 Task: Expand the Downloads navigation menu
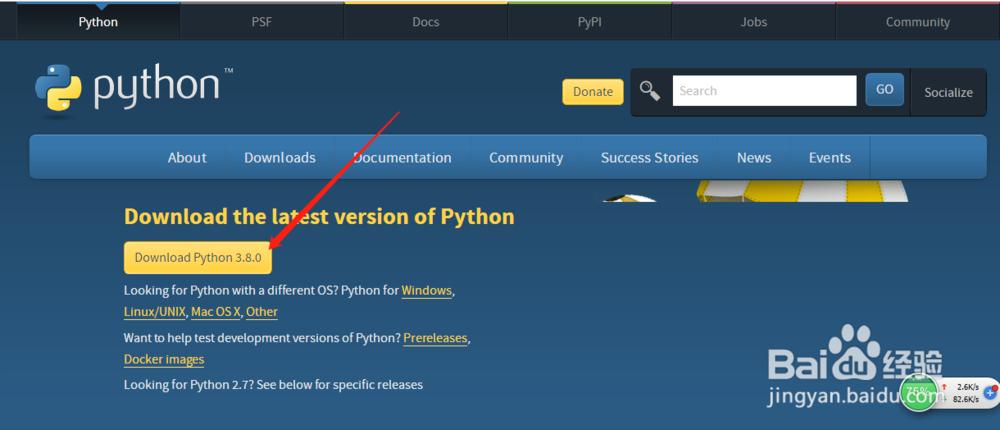click(280, 157)
